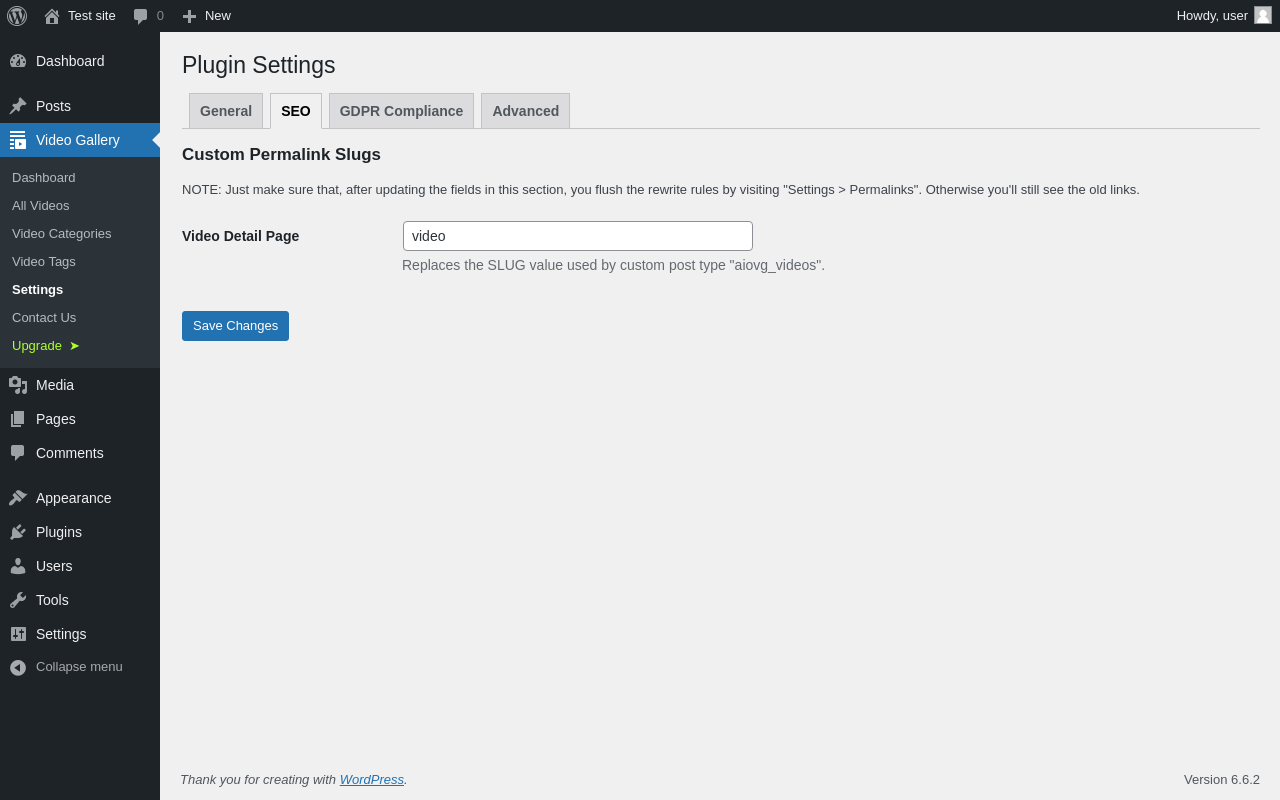This screenshot has height=800, width=1280.
Task: Click the WordPress logo icon
Action: point(17,16)
